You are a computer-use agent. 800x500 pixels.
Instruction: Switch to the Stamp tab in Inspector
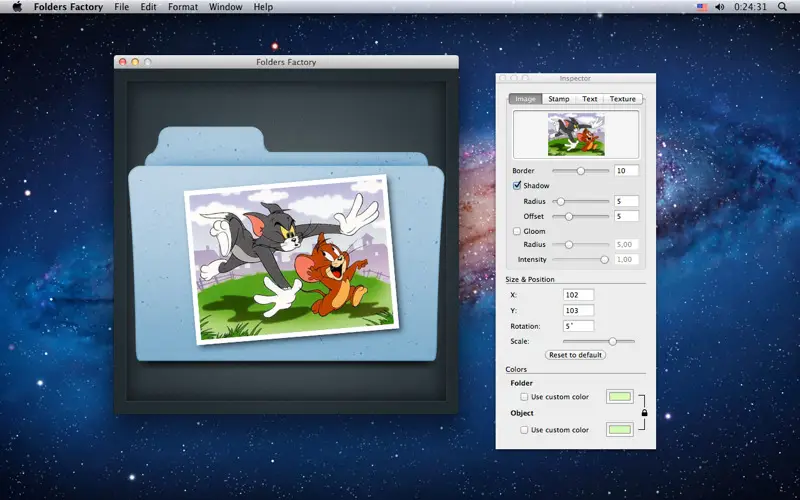click(x=559, y=98)
